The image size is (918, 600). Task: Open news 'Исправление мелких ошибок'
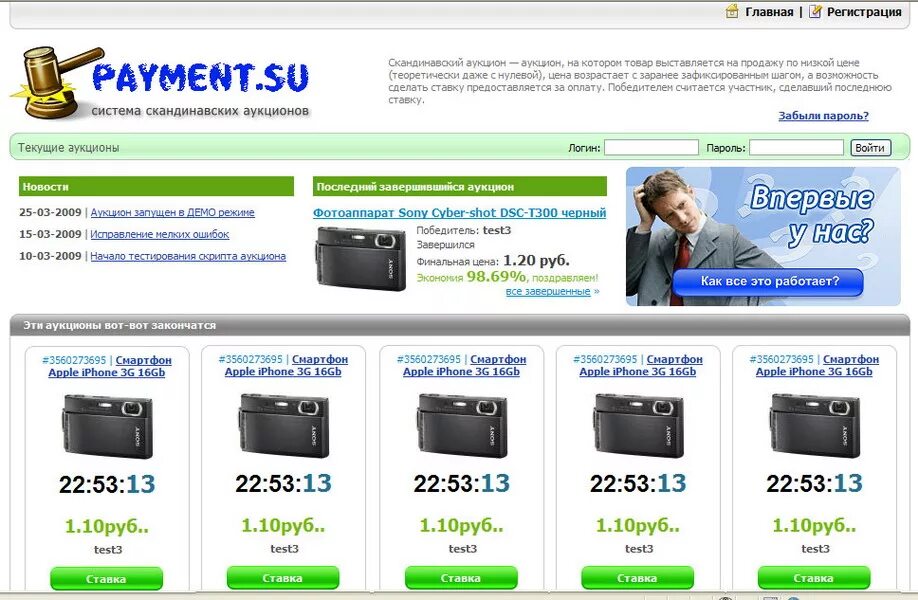(159, 234)
